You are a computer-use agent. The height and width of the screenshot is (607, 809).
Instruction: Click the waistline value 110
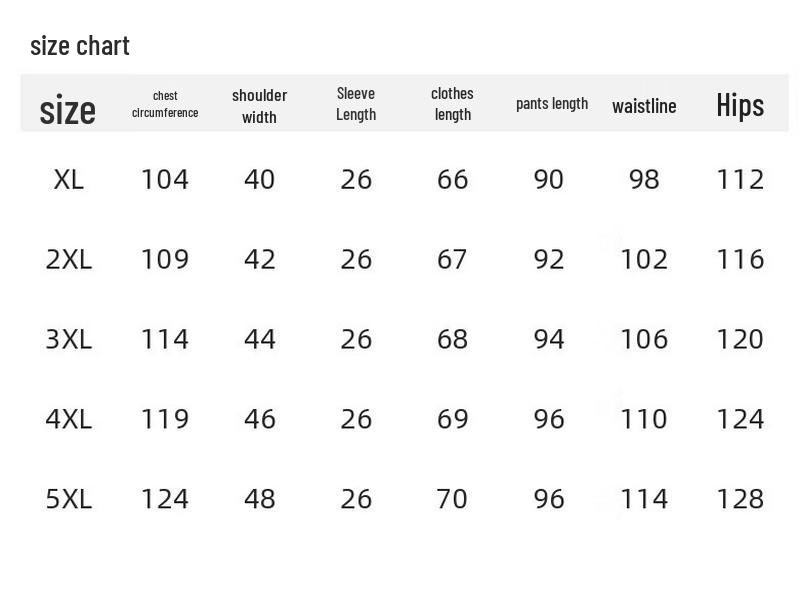click(644, 419)
